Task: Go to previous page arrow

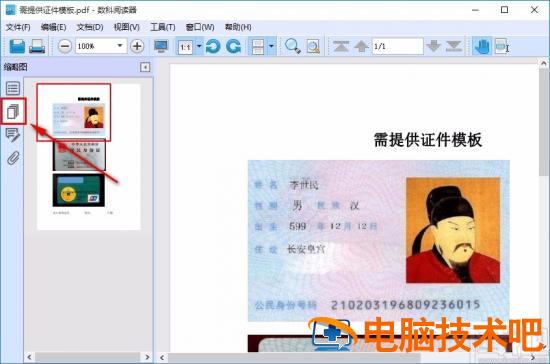Action: [361, 46]
